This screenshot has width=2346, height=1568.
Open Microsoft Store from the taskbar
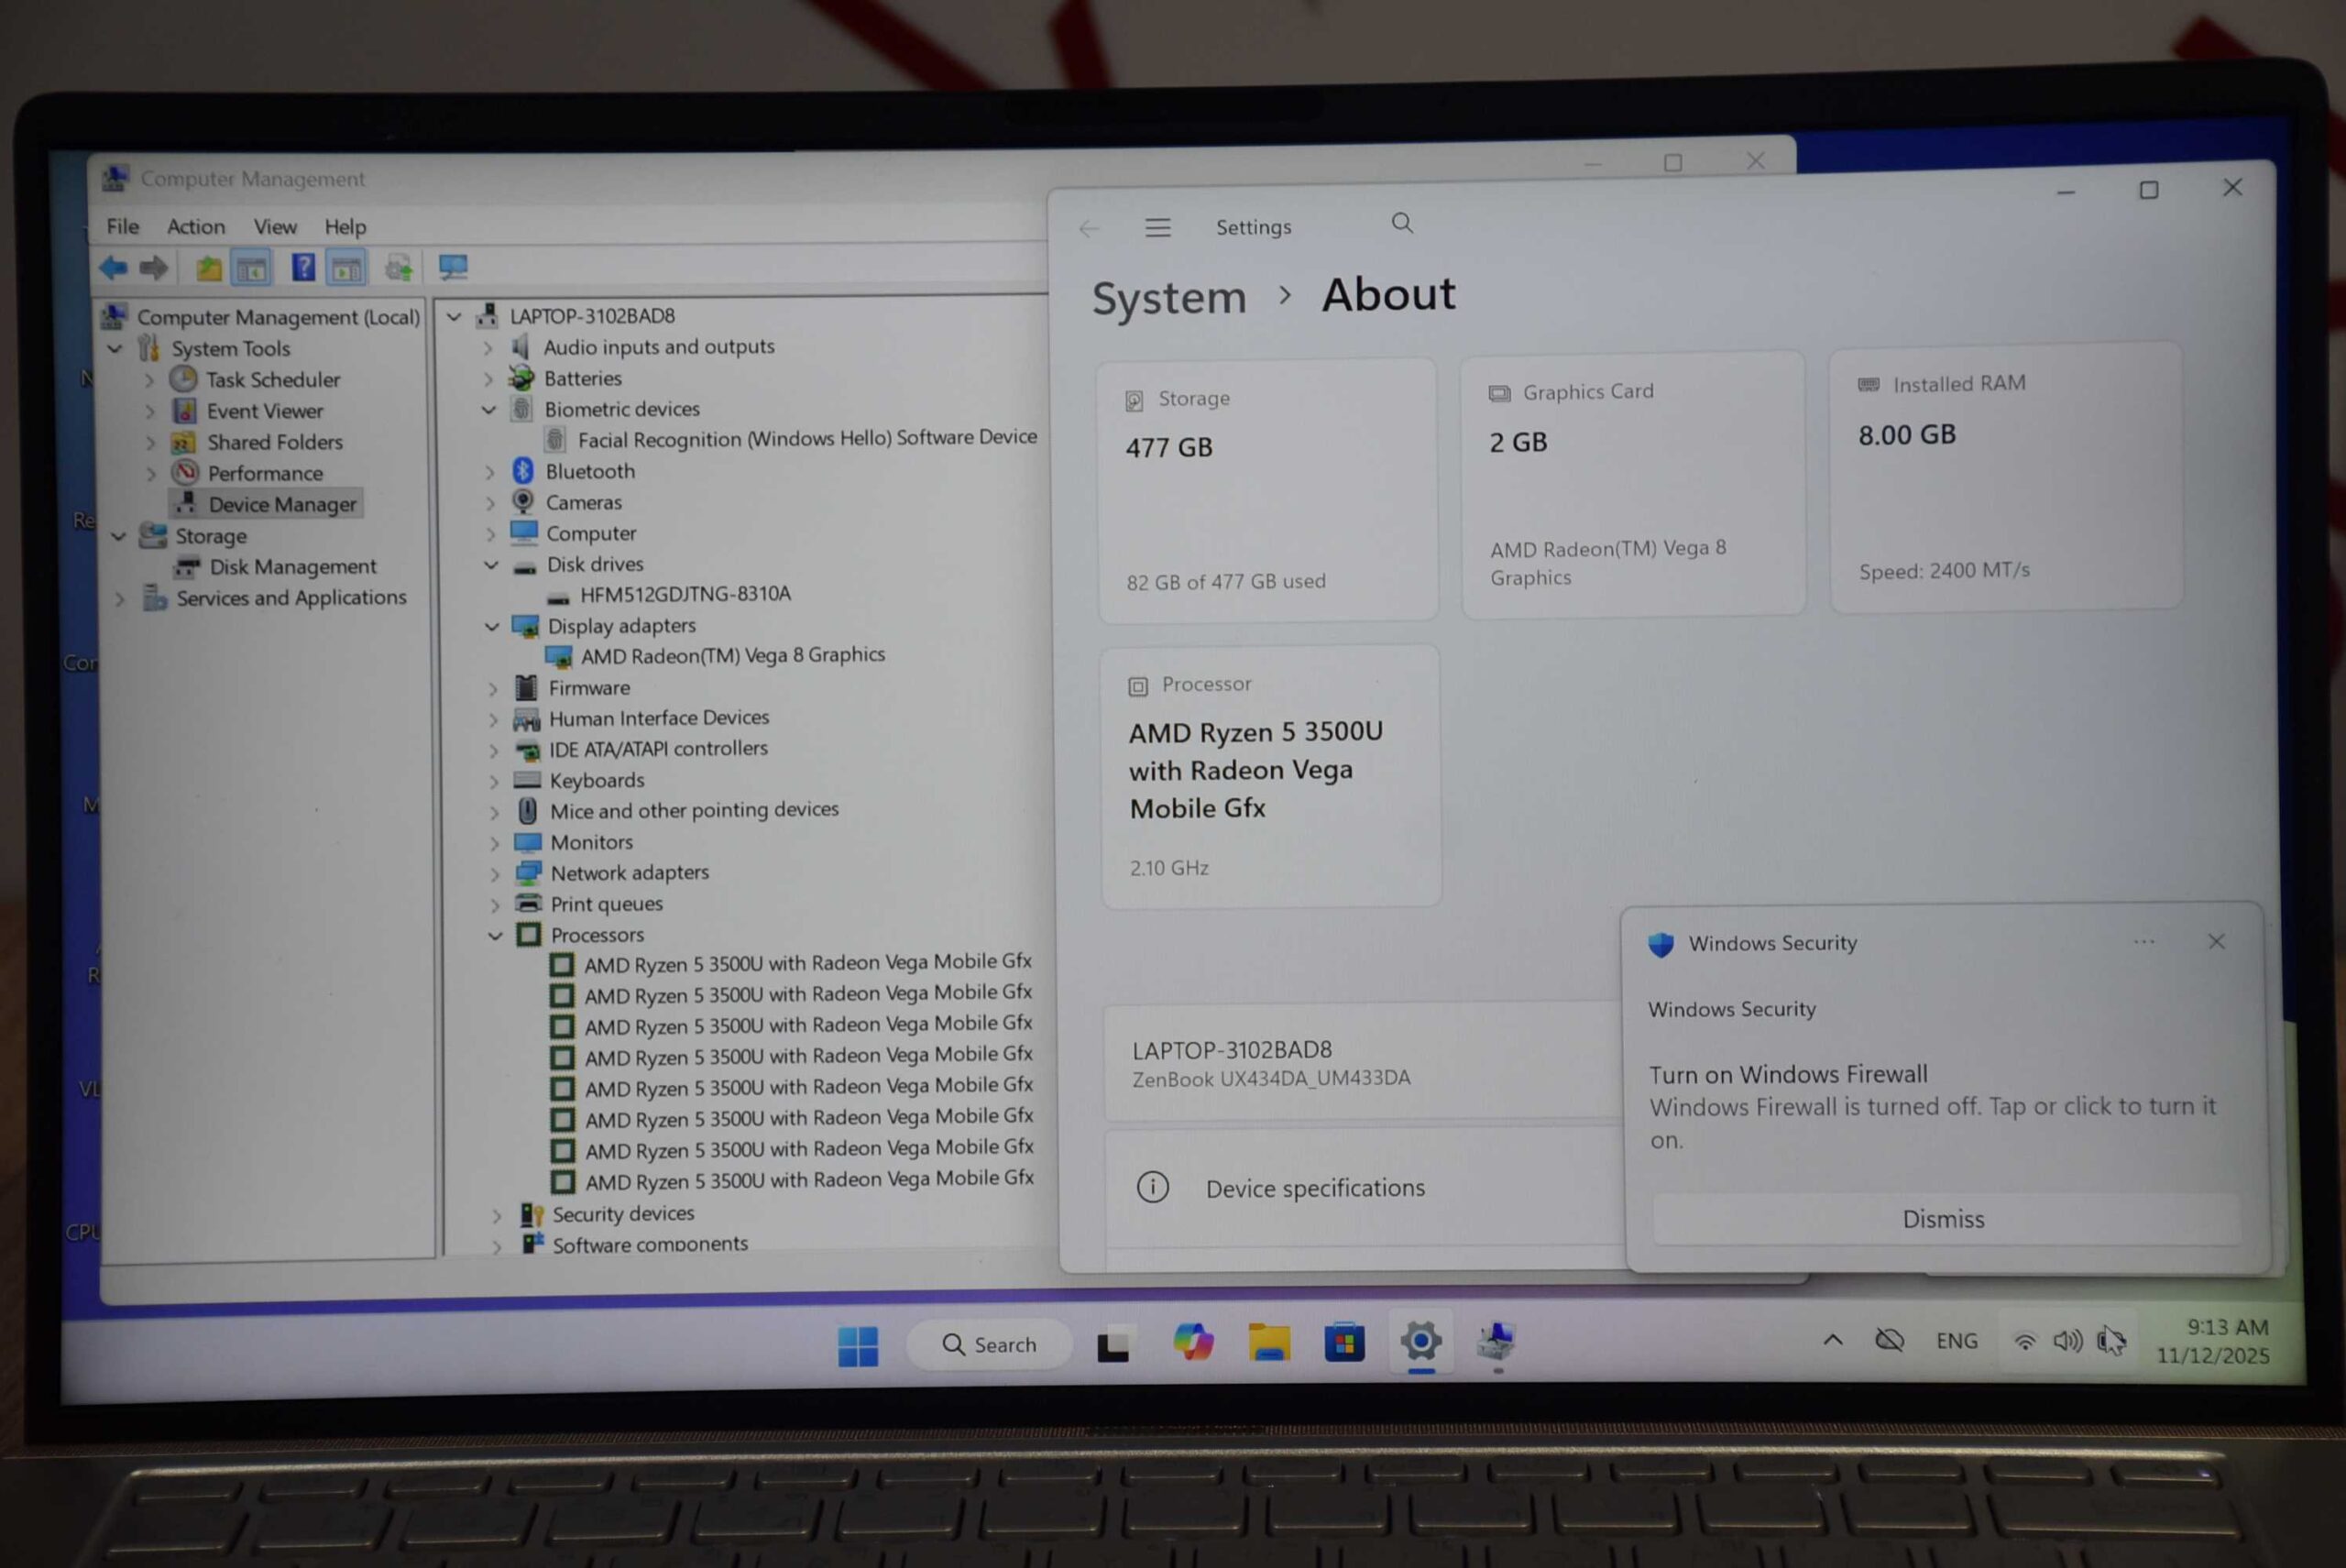[x=1344, y=1342]
